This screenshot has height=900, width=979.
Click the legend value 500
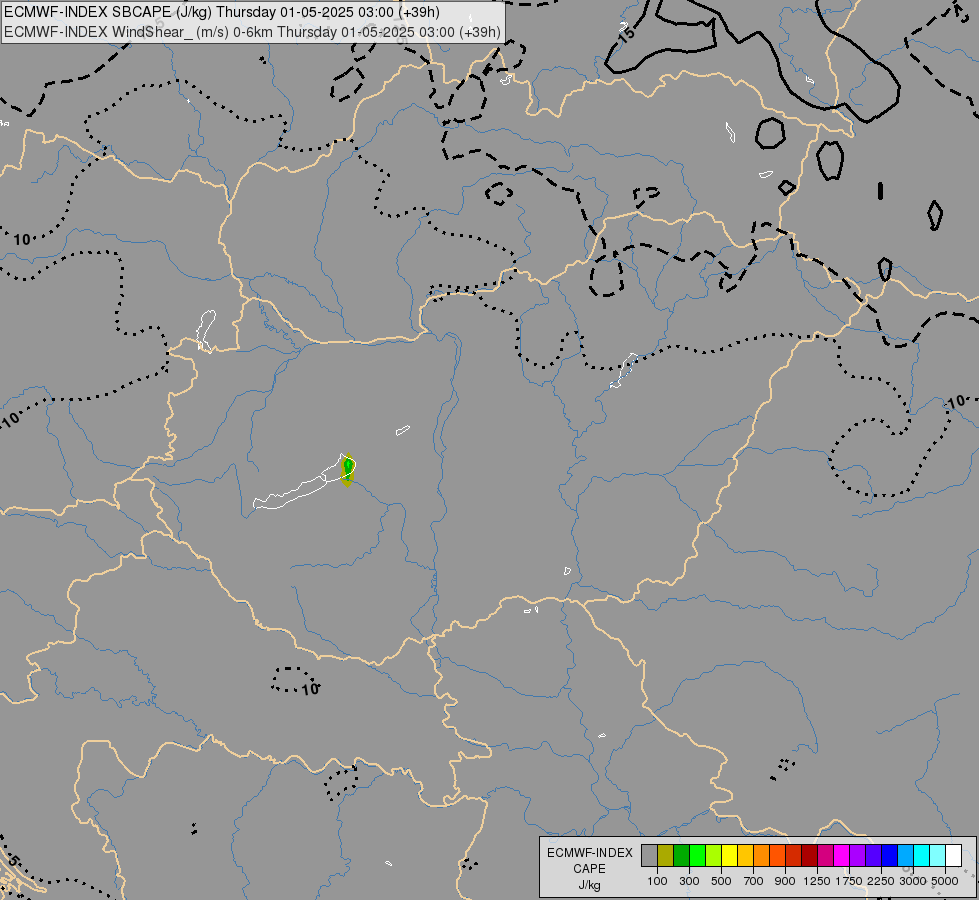(x=721, y=881)
